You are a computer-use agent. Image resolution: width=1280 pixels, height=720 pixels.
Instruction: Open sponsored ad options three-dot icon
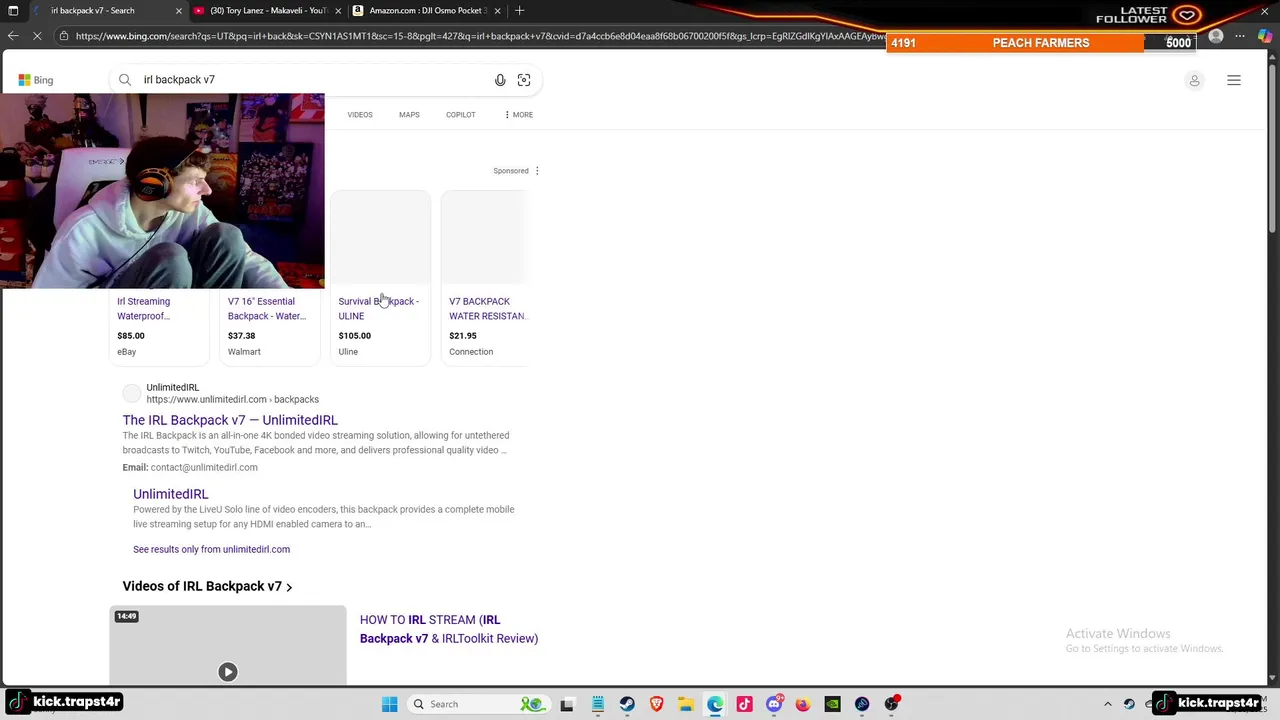(537, 171)
